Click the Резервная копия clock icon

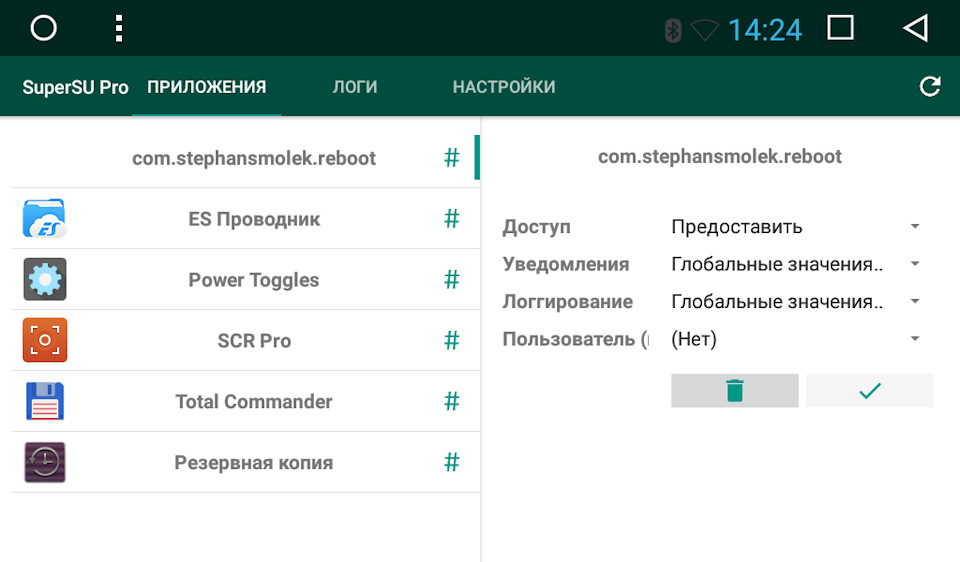pos(45,462)
